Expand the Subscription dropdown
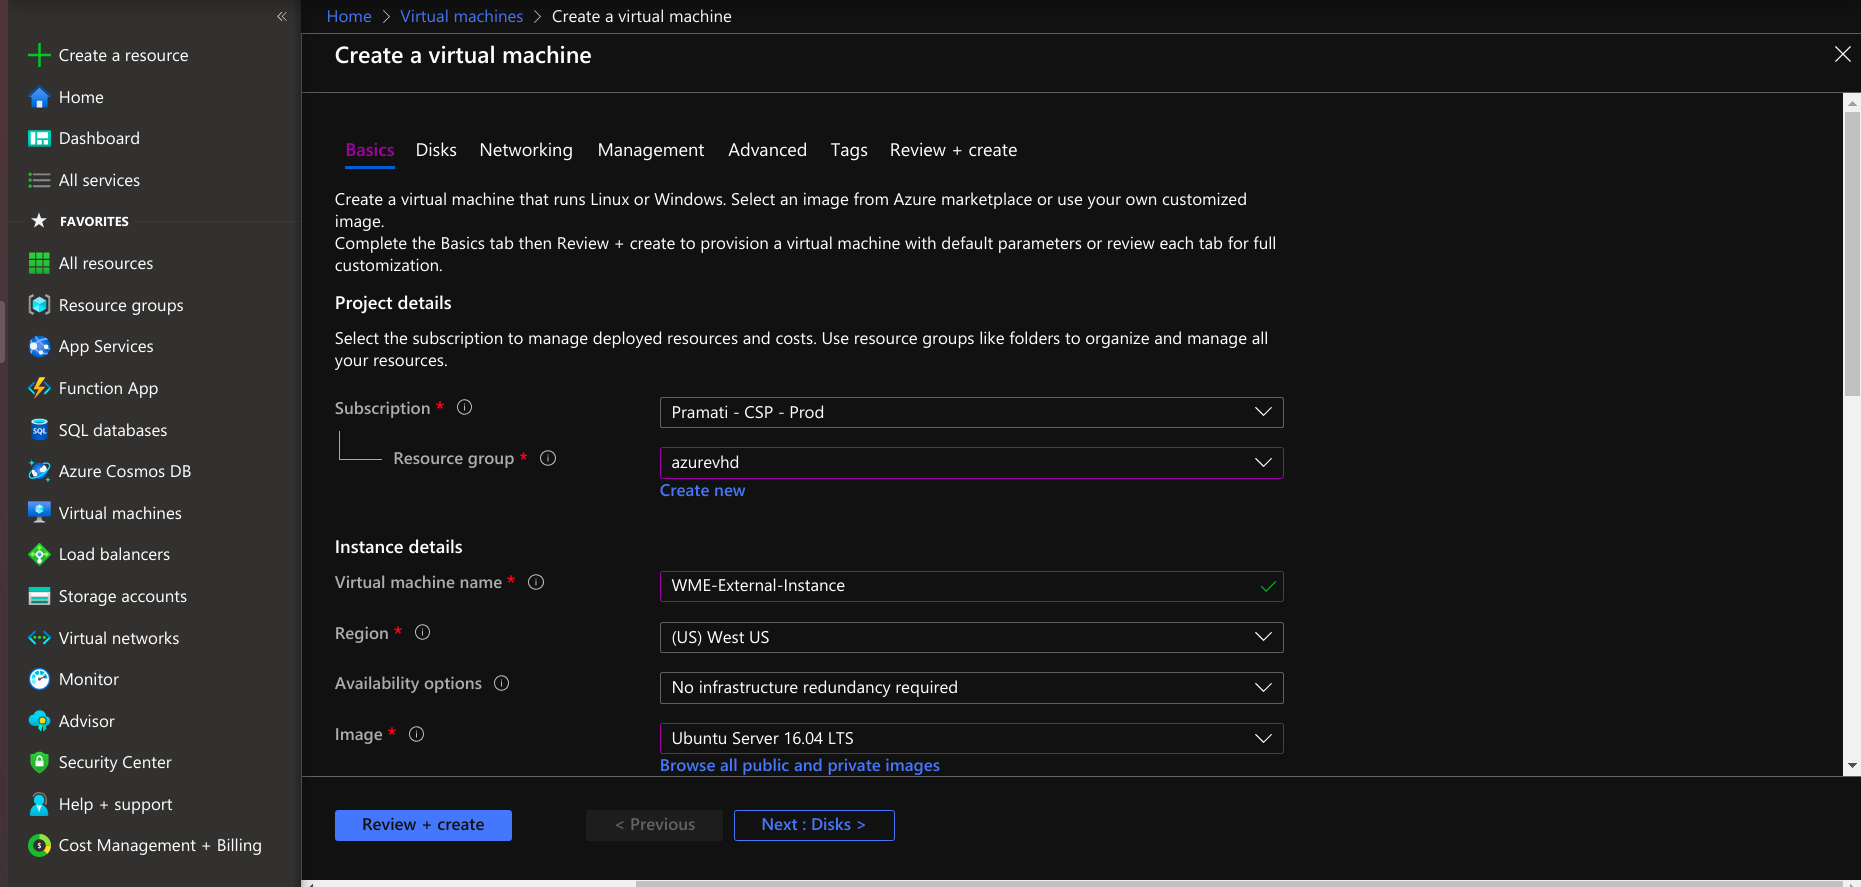The image size is (1861, 887). click(x=970, y=412)
